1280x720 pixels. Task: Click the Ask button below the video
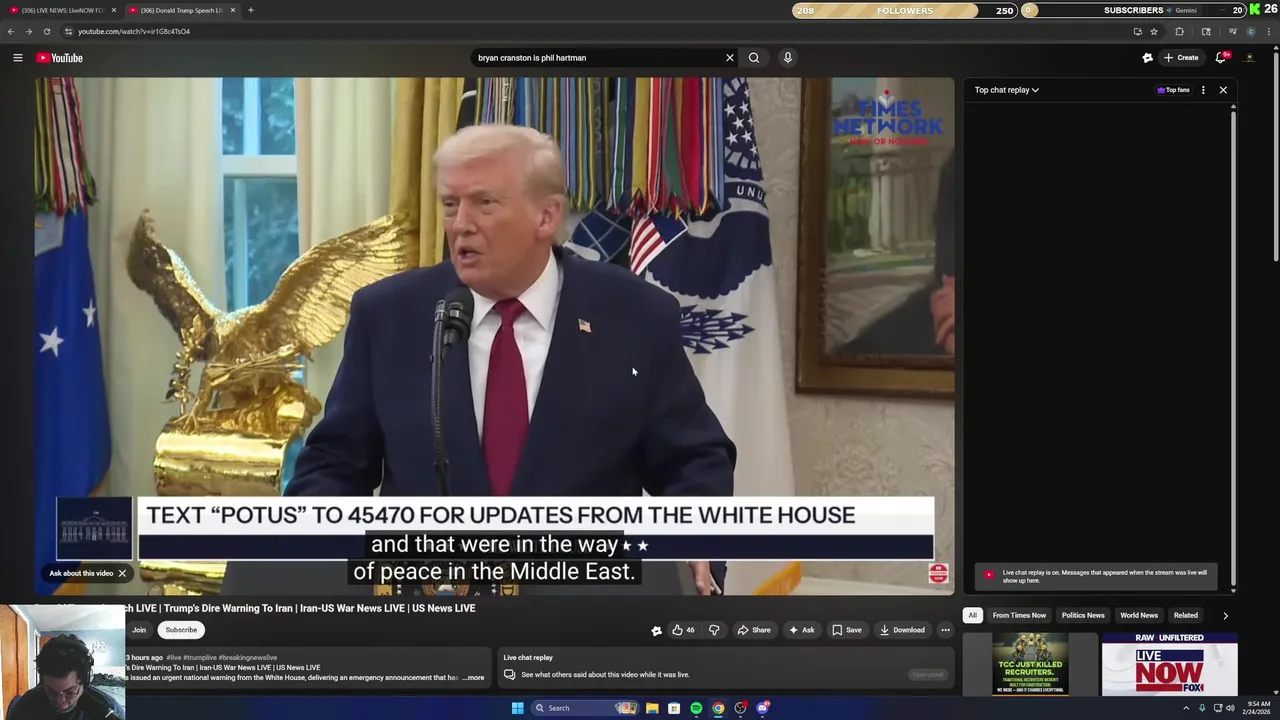coord(801,630)
